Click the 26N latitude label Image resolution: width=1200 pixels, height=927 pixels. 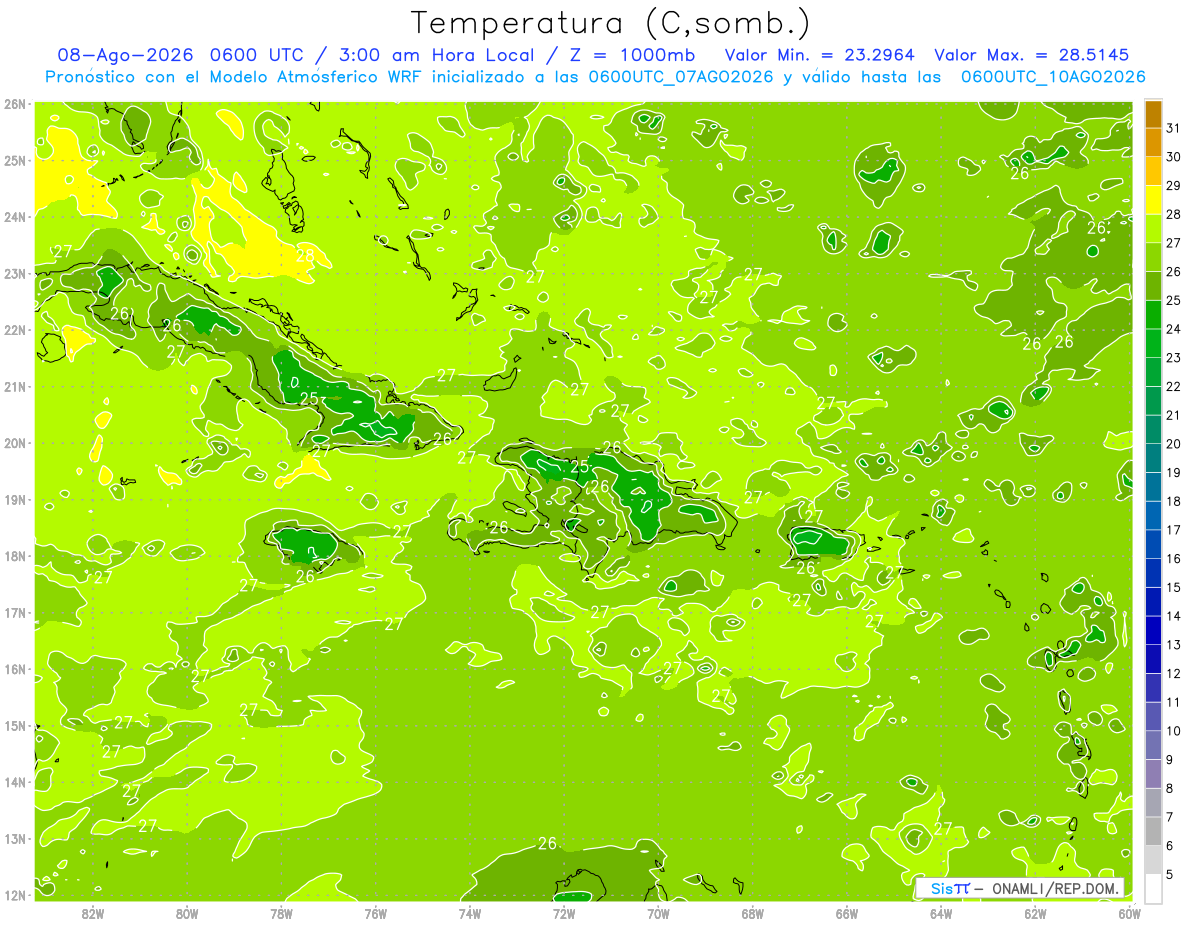(15, 104)
